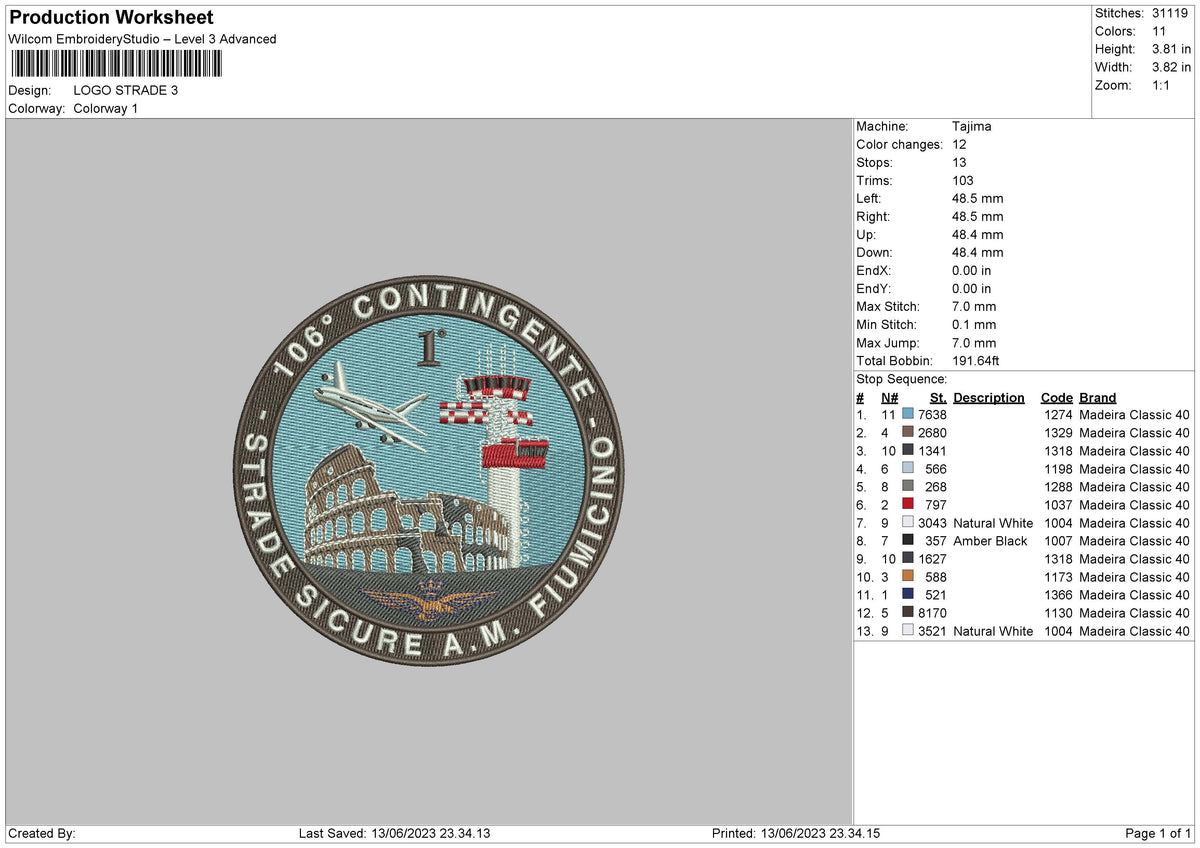This screenshot has width=1200, height=848.
Task: Click the Up value '48.4 mm'
Action: [978, 235]
